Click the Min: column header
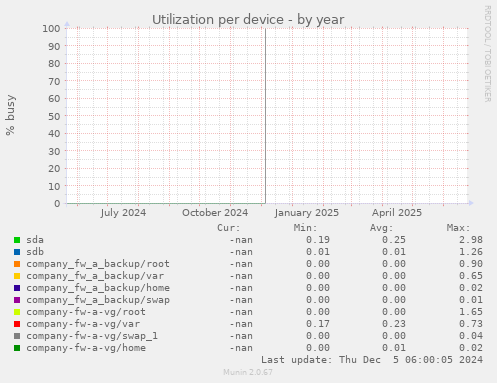The image size is (497, 383). 305,228
